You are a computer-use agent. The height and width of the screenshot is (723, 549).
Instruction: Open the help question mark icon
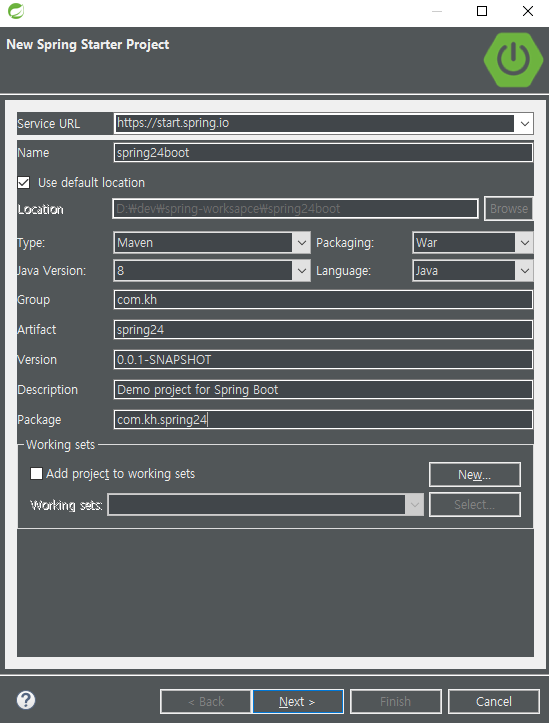pyautogui.click(x=26, y=700)
